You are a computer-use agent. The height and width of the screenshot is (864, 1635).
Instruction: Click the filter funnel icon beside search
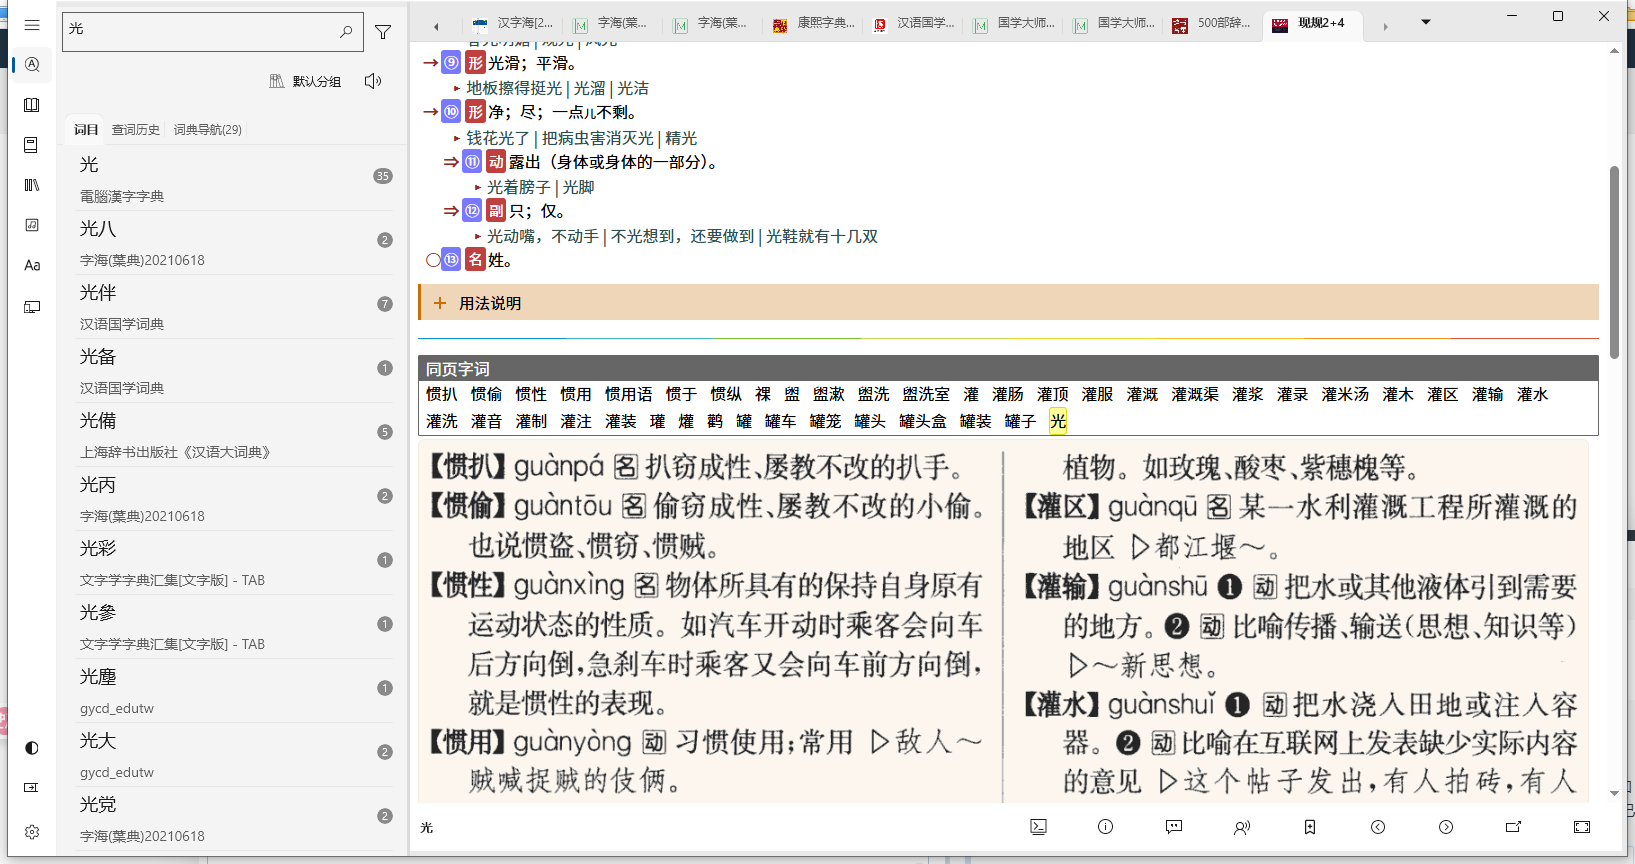pyautogui.click(x=383, y=32)
